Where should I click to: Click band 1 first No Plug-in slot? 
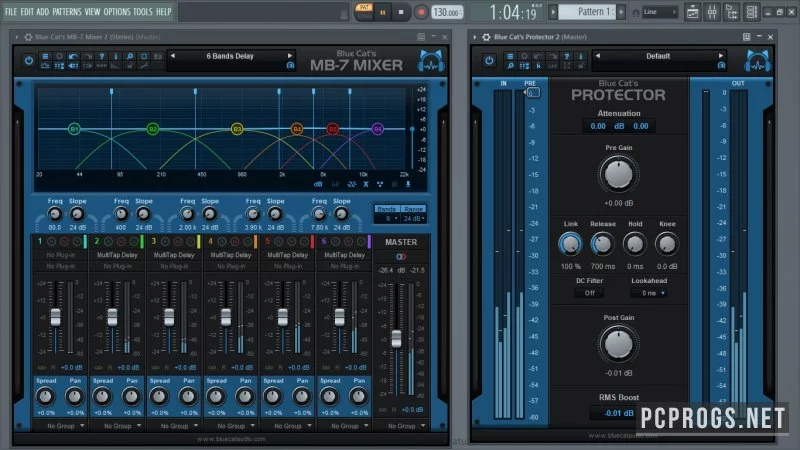[x=61, y=255]
